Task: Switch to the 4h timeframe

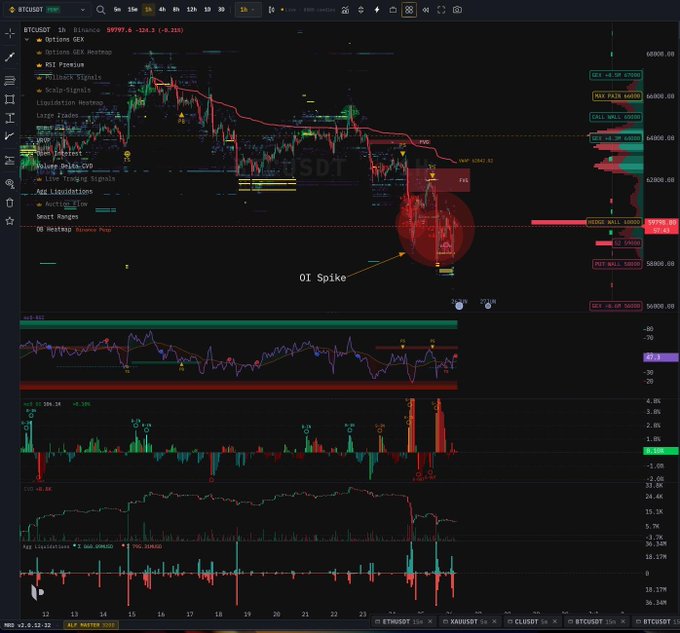Action: point(162,10)
